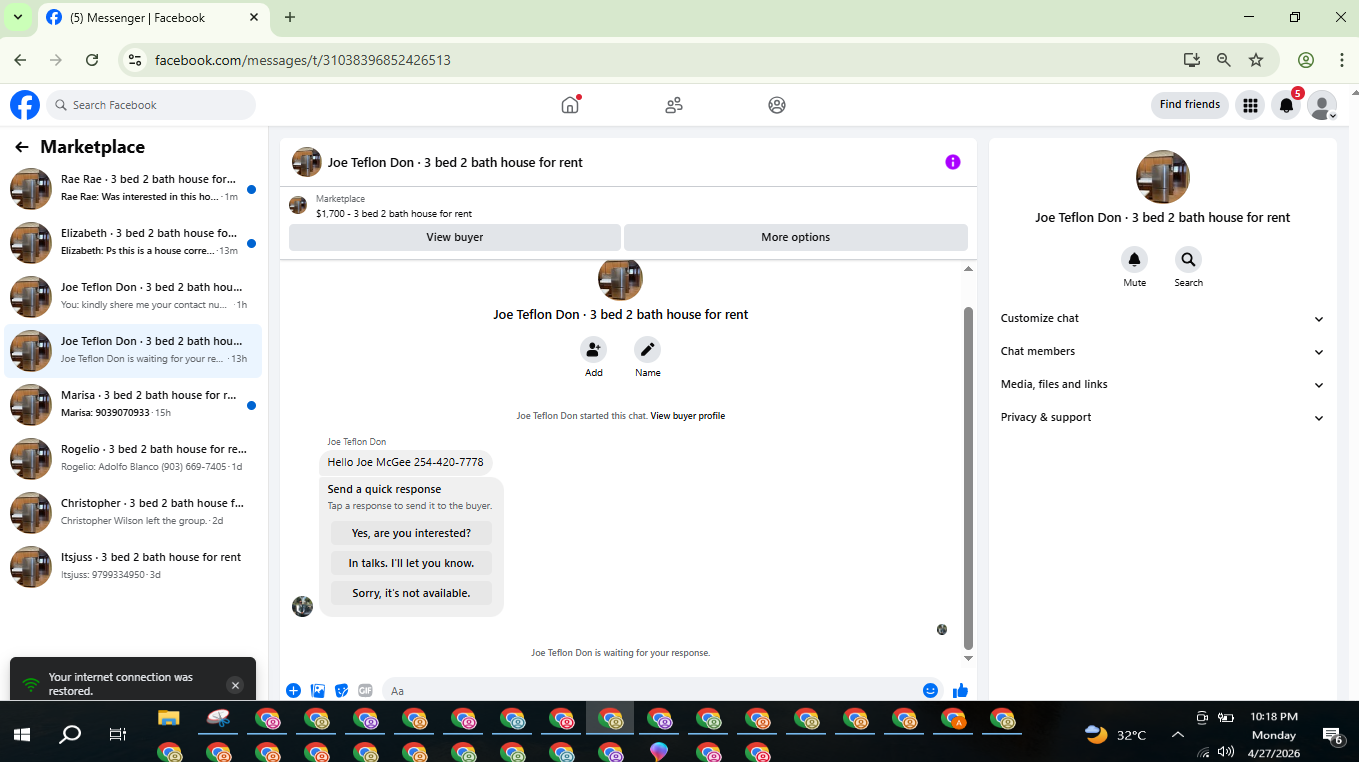Open browser tab search dropdown
The width and height of the screenshot is (1359, 762).
18,17
